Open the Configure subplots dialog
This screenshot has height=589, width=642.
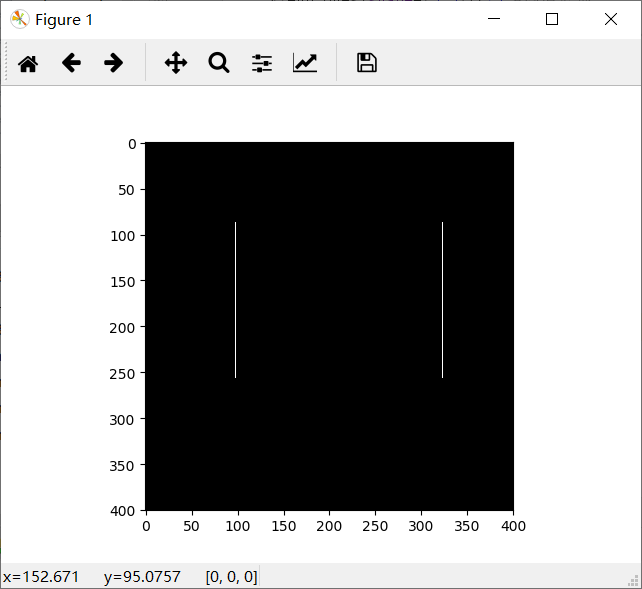262,63
